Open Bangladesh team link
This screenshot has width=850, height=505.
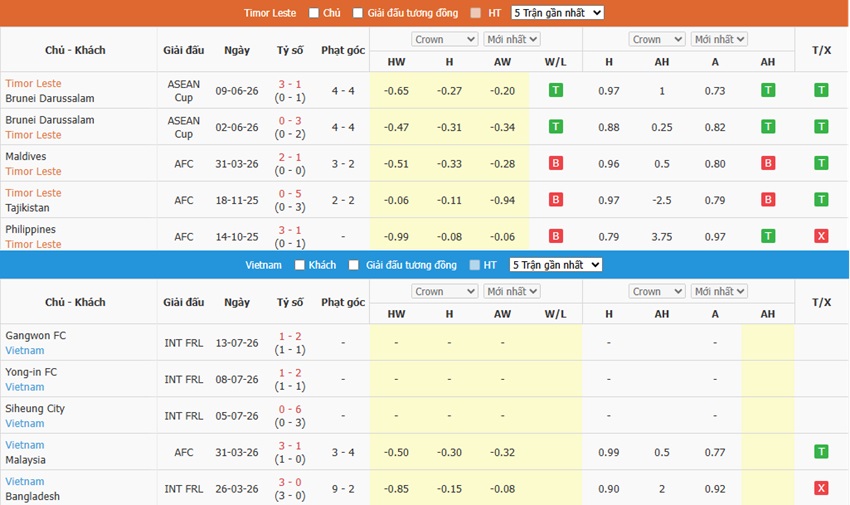click(33, 496)
